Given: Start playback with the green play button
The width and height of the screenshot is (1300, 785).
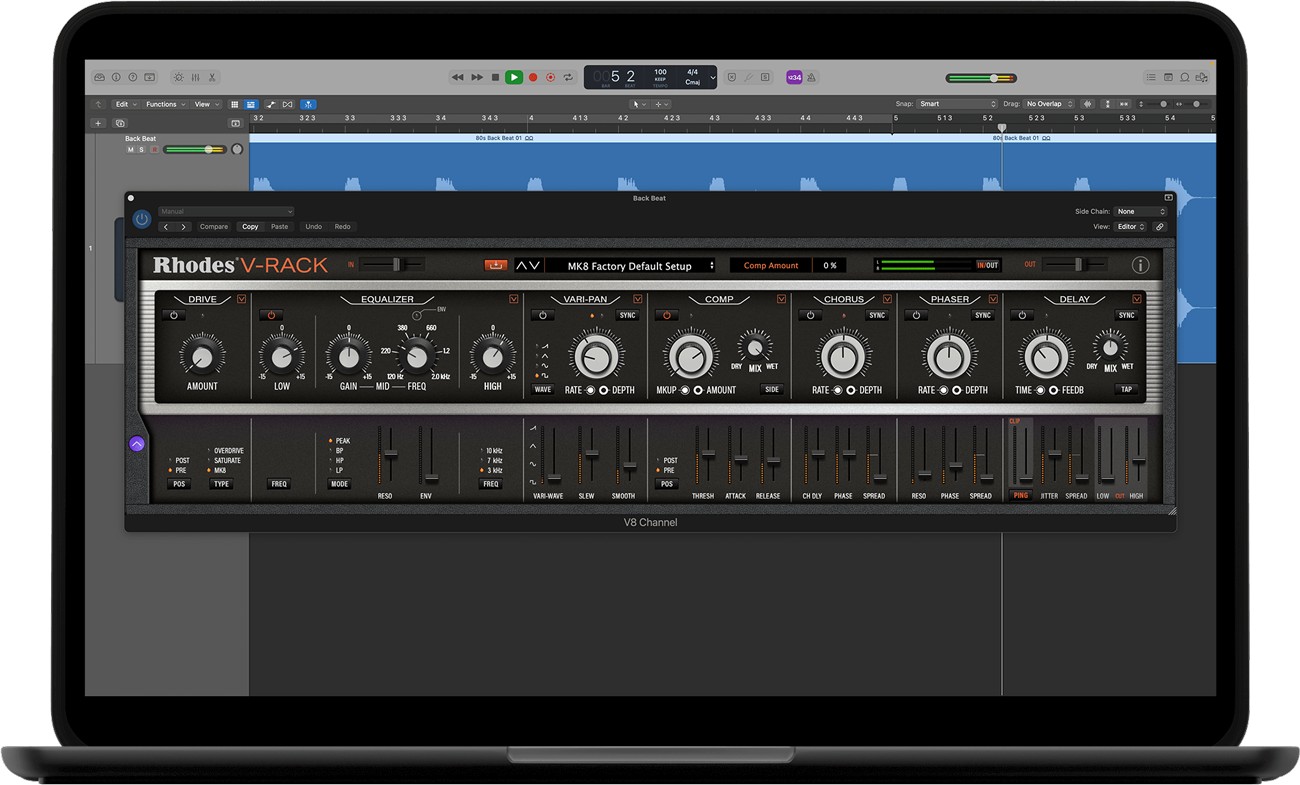Looking at the screenshot, I should pyautogui.click(x=513, y=76).
